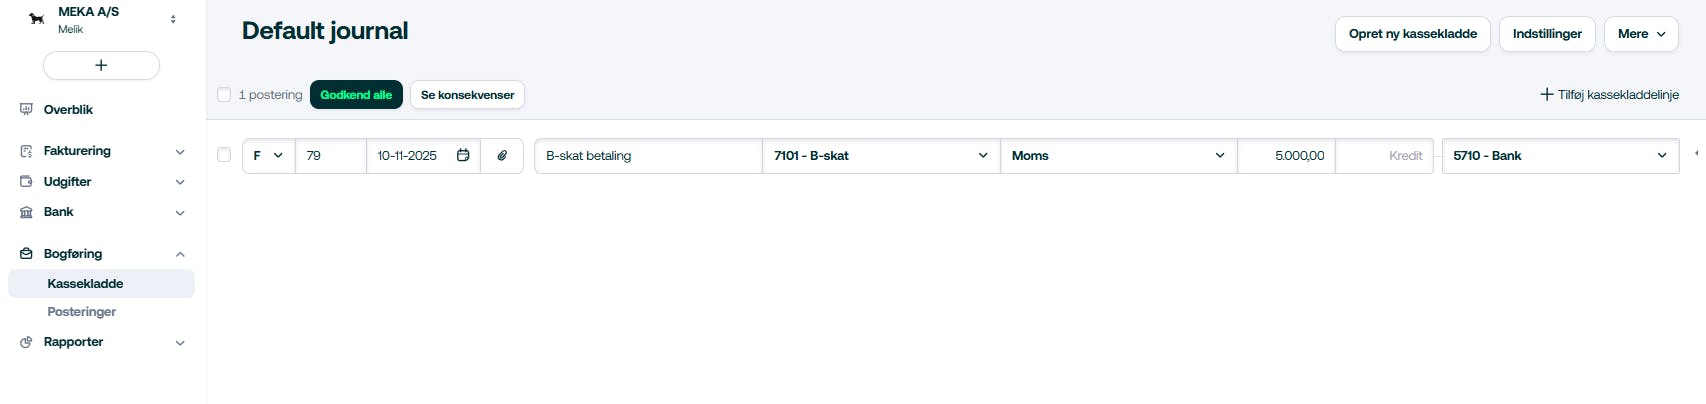Click the paperclip attachment icon
This screenshot has height=404, width=1706.
(502, 156)
